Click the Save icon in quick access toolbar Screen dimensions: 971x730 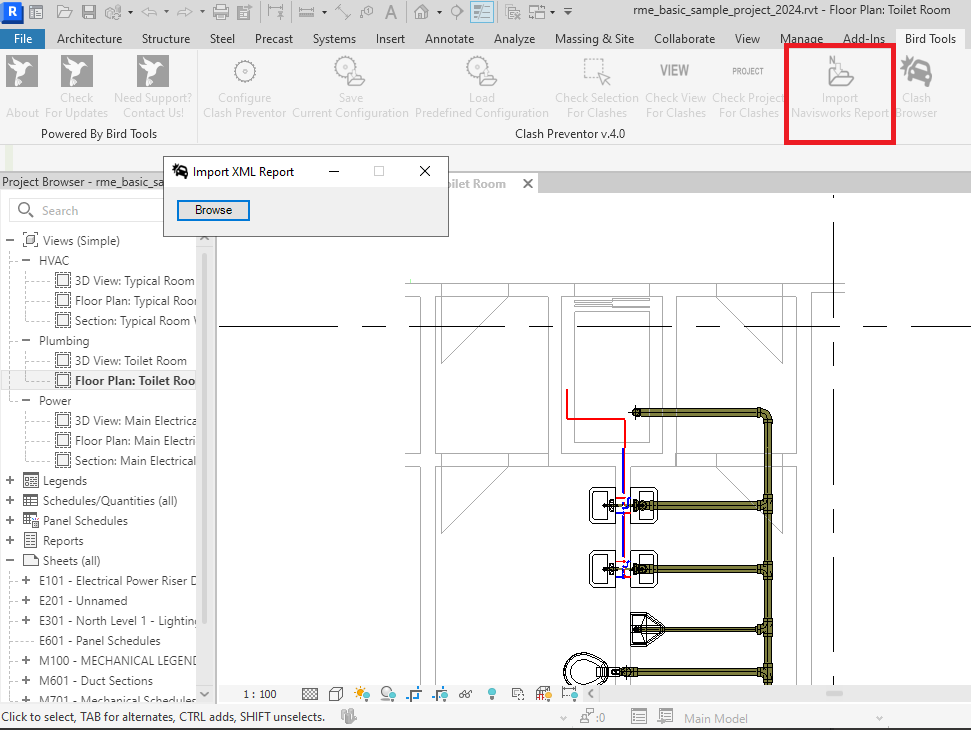coord(88,12)
